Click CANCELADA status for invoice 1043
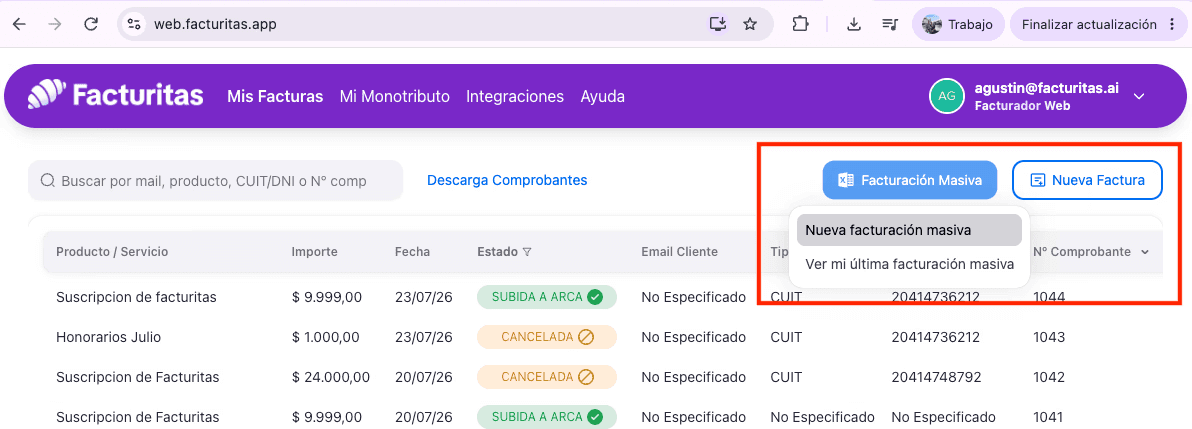 click(547, 337)
